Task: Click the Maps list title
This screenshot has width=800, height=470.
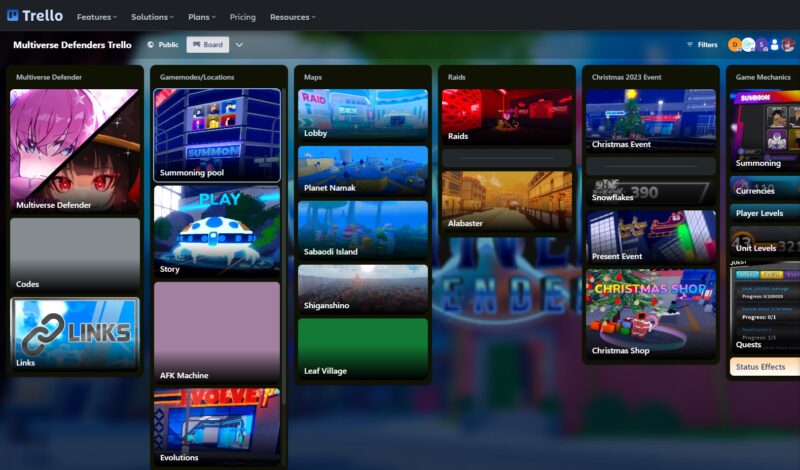Action: click(x=313, y=77)
